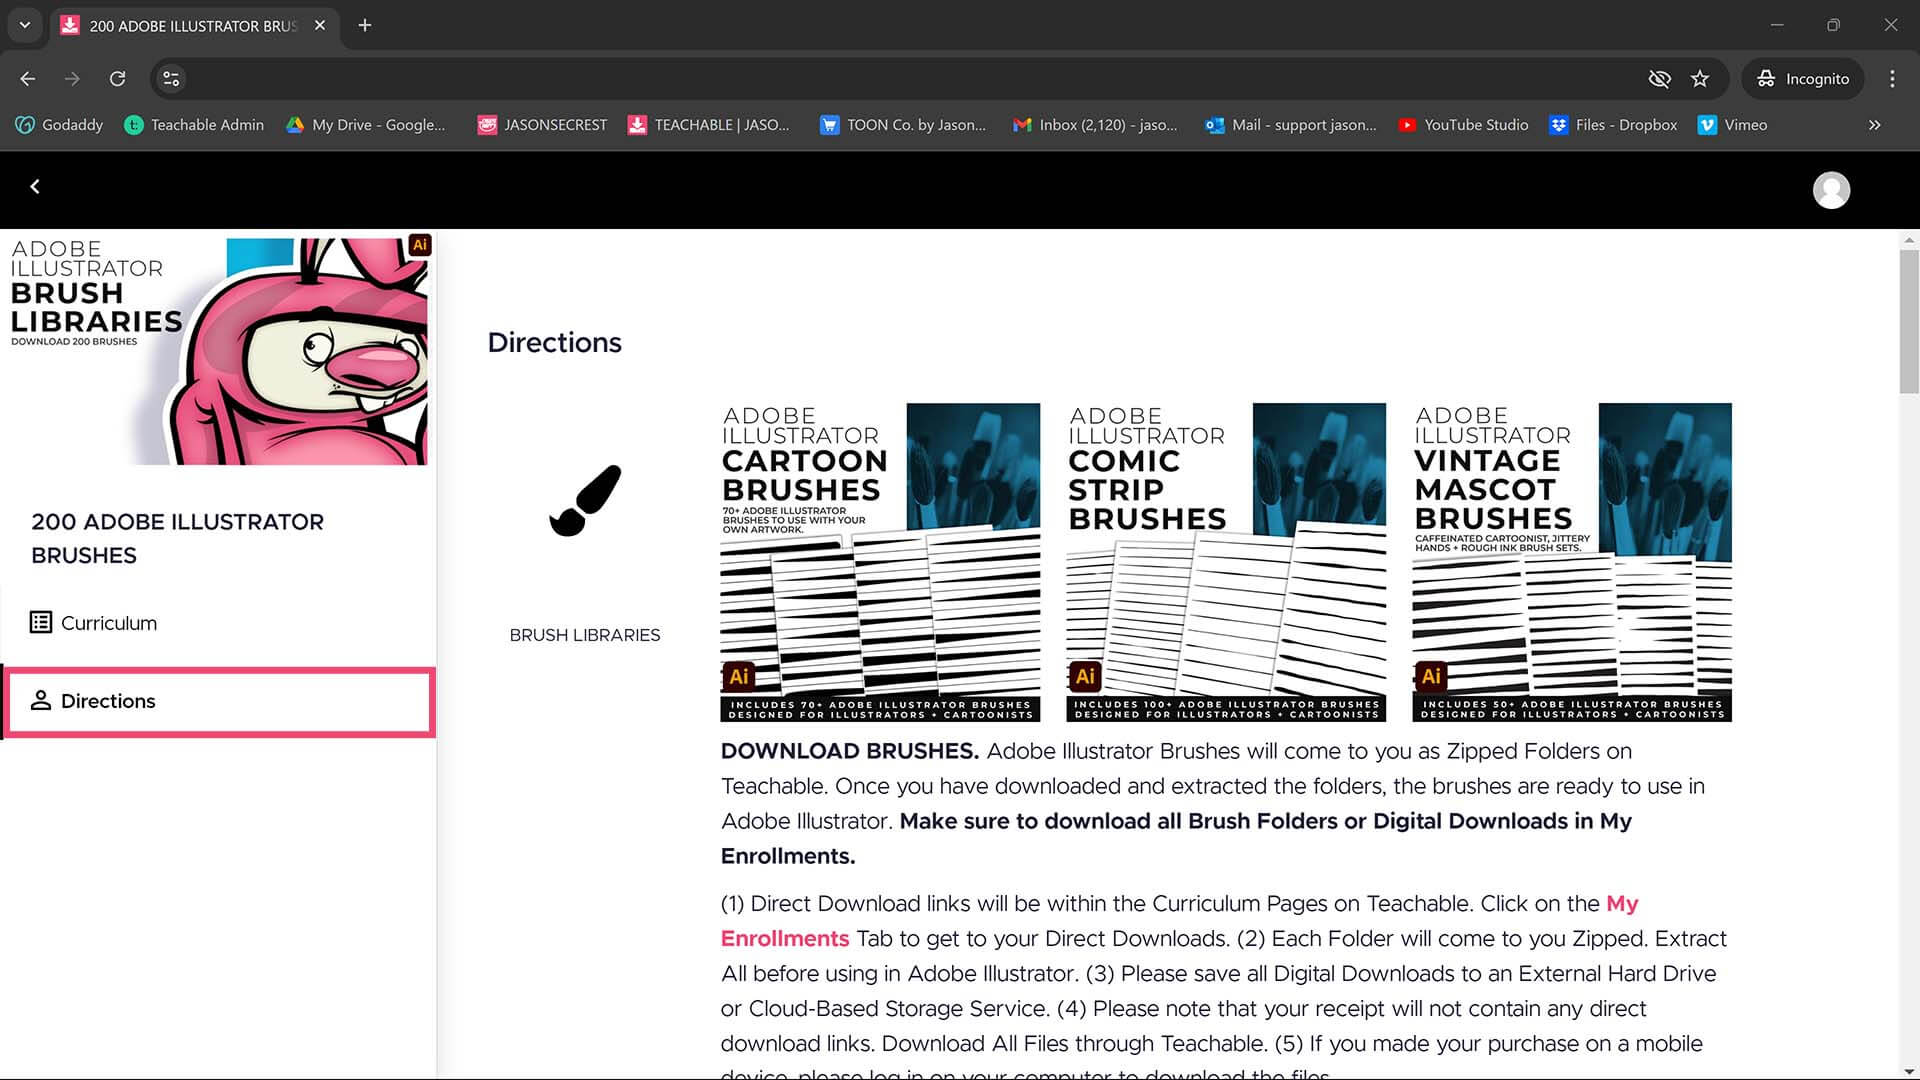Go back with the browser back arrow
Viewport: 1920px width, 1080px height.
pyautogui.click(x=28, y=79)
